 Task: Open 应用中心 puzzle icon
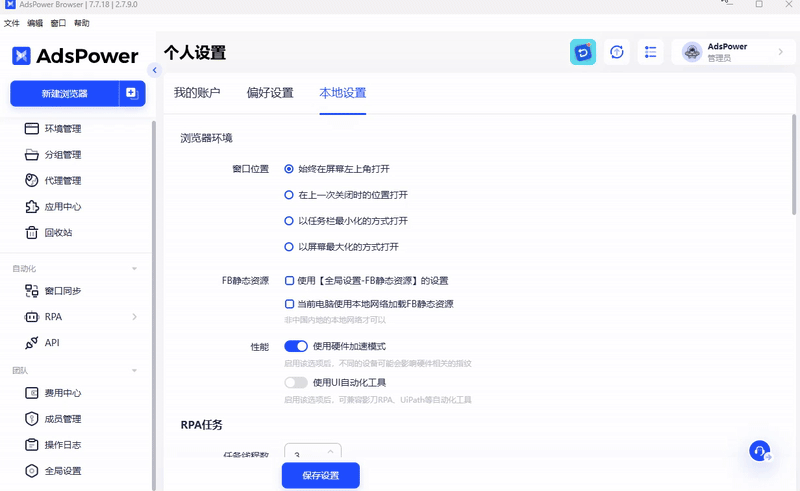tap(32, 207)
